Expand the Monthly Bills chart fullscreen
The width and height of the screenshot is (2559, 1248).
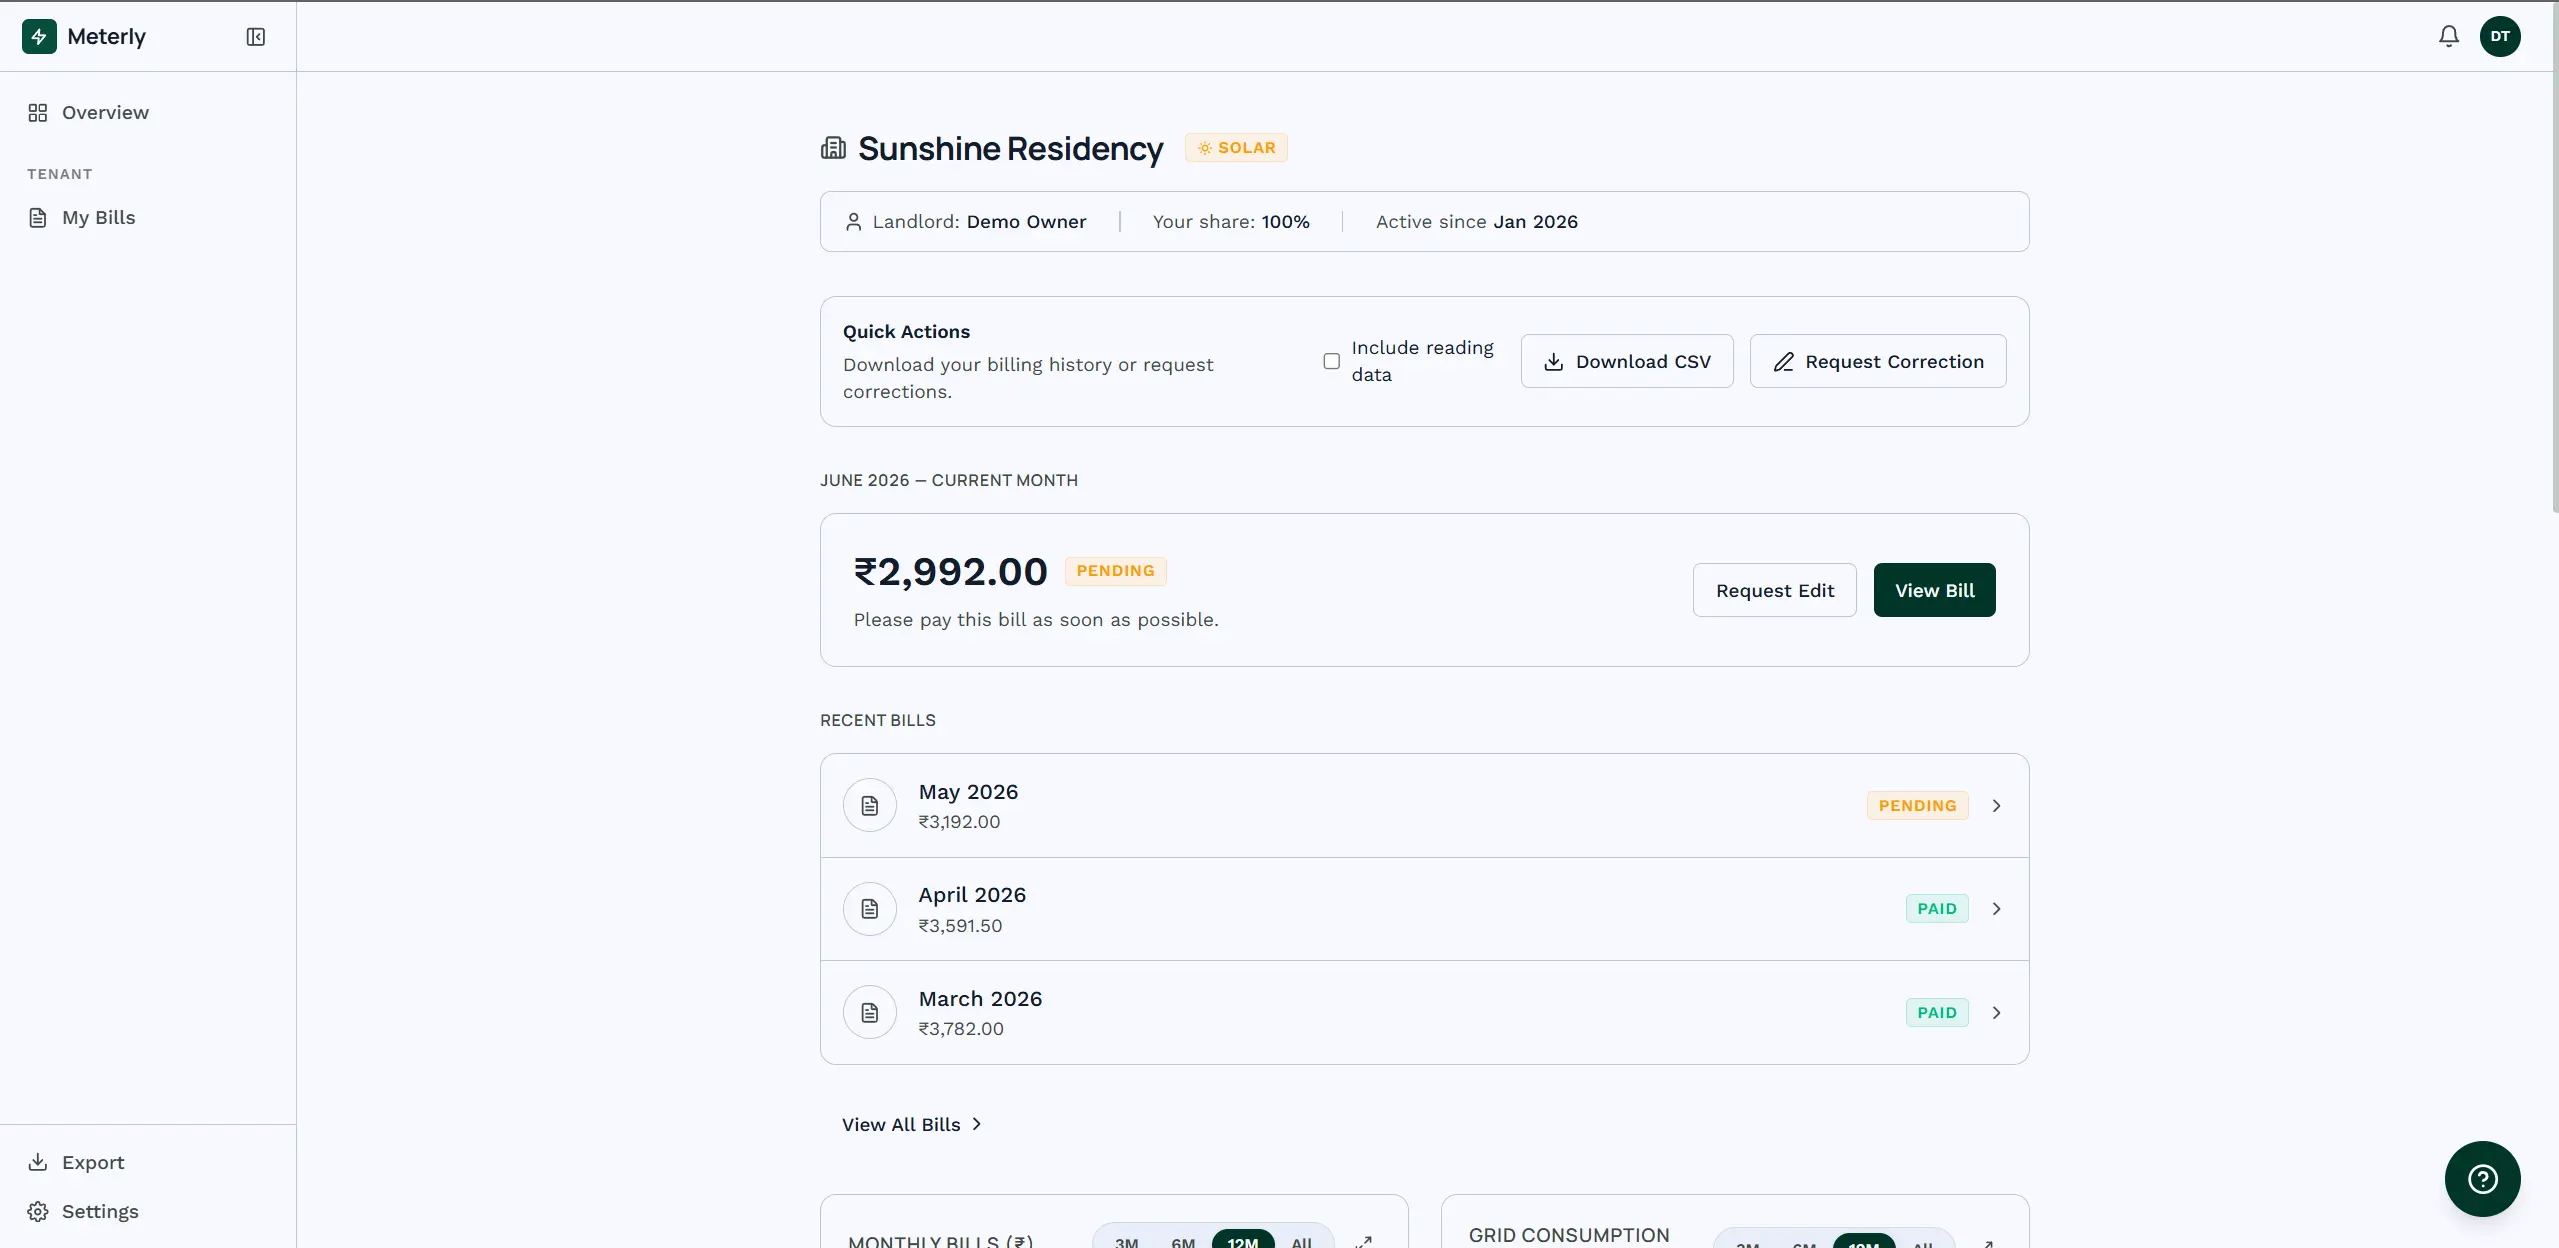pyautogui.click(x=1364, y=1242)
